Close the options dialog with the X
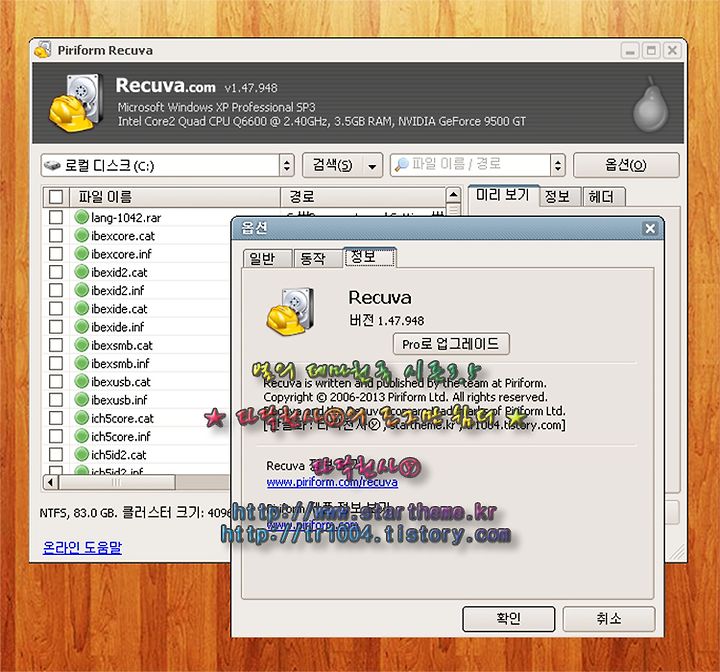Image resolution: width=720 pixels, height=672 pixels. pyautogui.click(x=650, y=228)
